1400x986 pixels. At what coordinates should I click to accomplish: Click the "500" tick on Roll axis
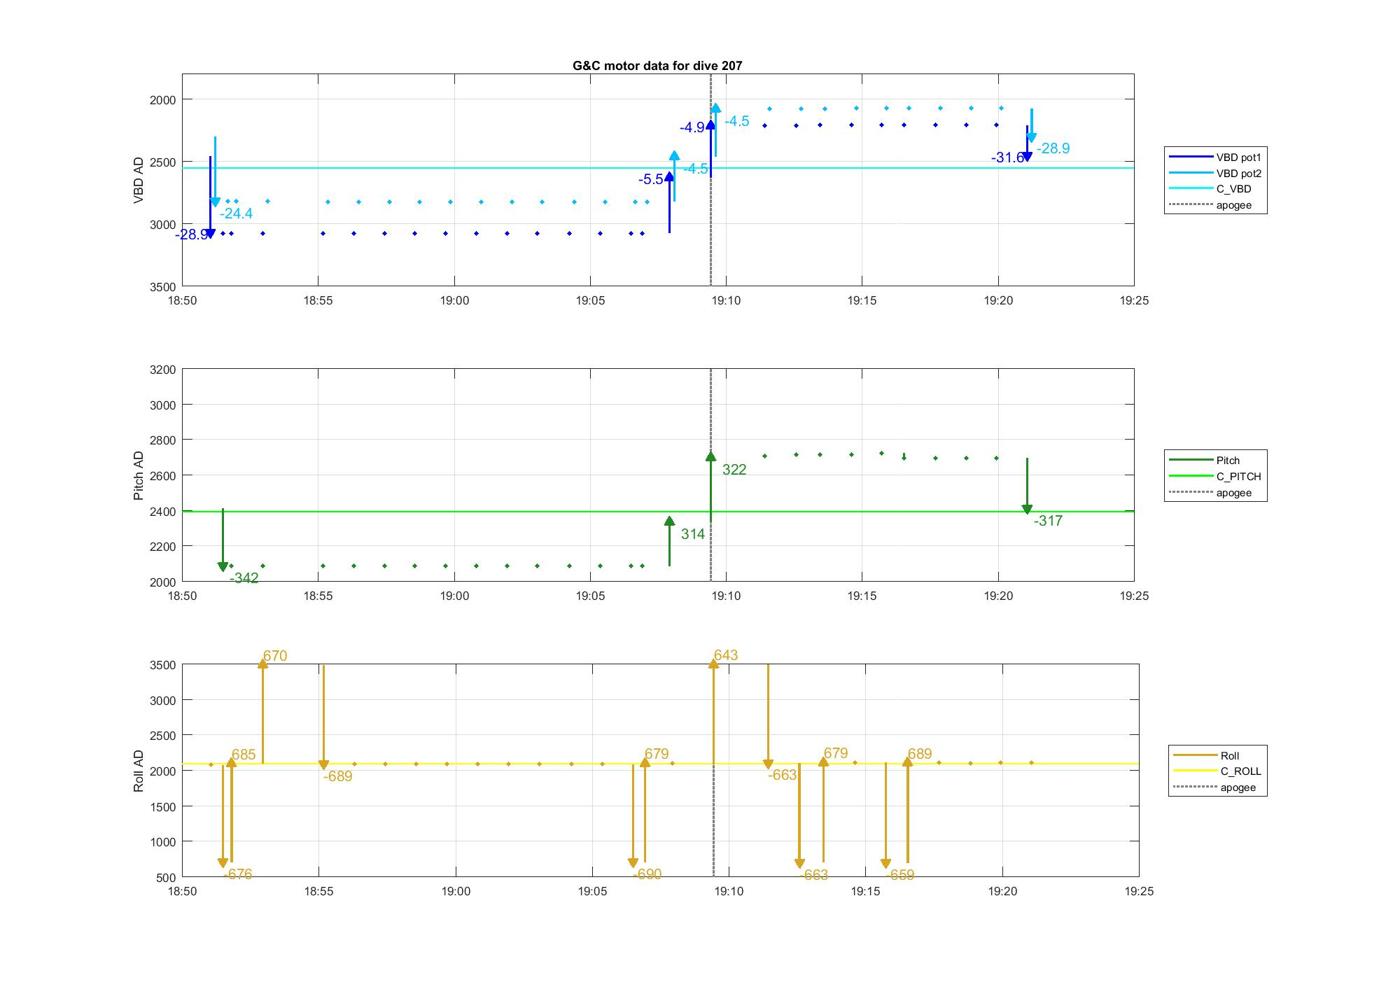[165, 878]
